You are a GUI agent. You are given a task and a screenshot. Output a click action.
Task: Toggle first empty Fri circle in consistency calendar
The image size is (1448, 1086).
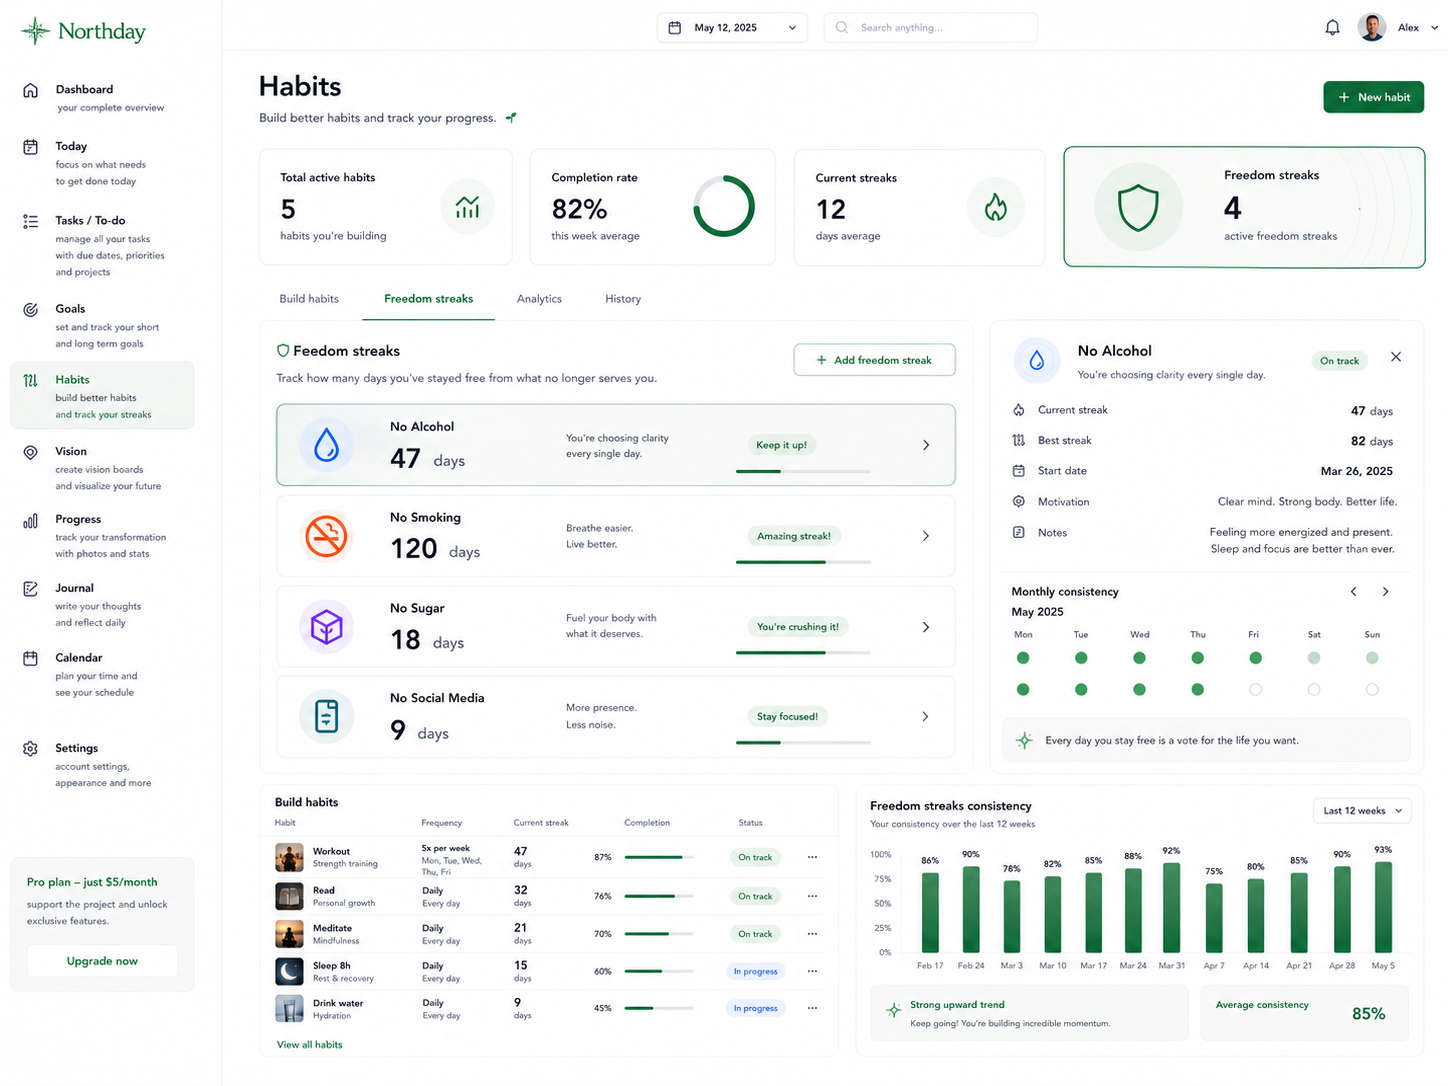coord(1256,690)
